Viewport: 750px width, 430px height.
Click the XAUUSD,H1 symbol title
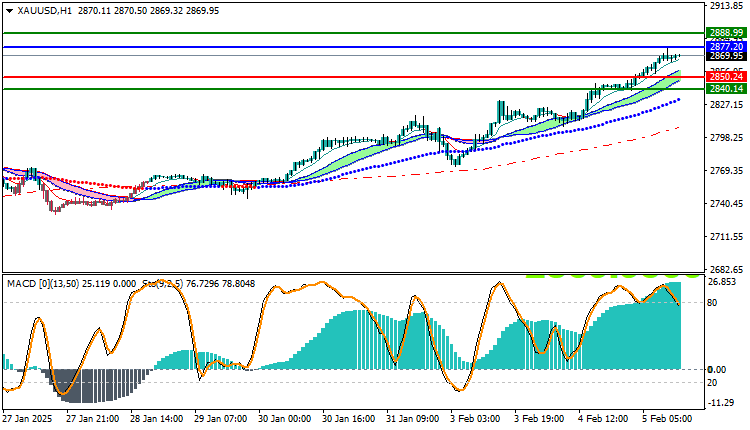pos(44,11)
